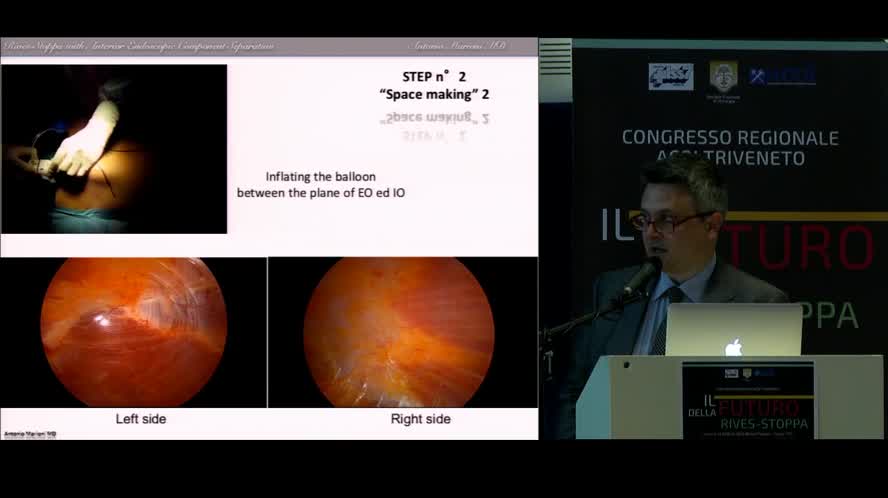Select the right side endoscopic image
The width and height of the screenshot is (888, 498).
pyautogui.click(x=397, y=332)
